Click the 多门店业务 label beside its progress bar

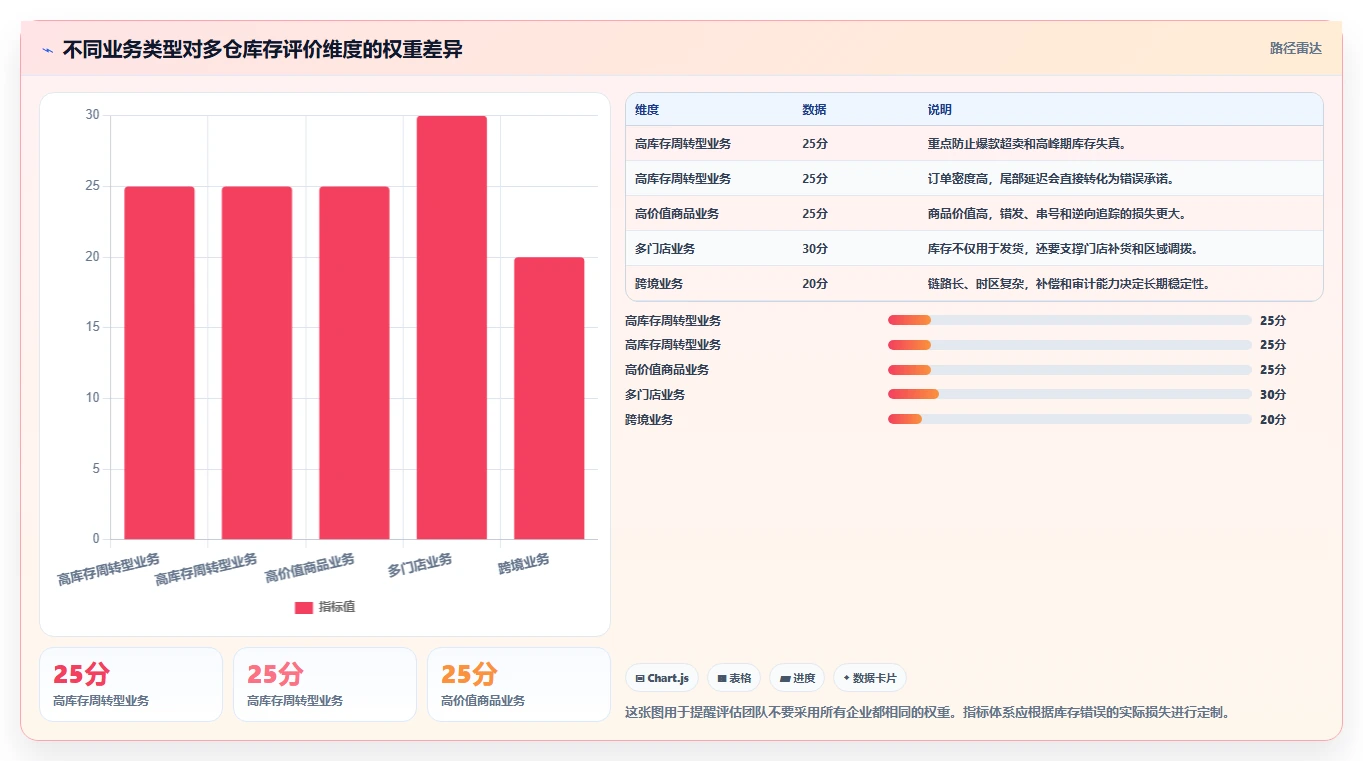pos(655,395)
